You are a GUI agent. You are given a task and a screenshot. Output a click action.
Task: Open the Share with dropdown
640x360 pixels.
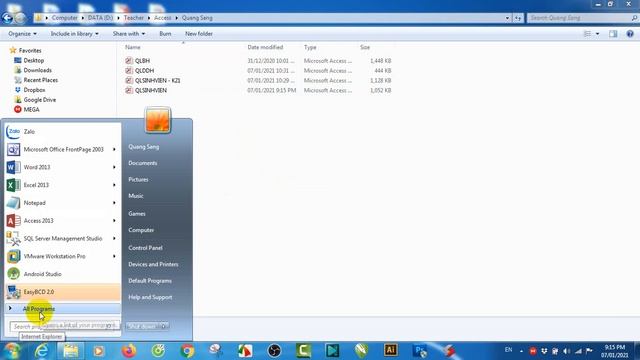[x=129, y=34]
